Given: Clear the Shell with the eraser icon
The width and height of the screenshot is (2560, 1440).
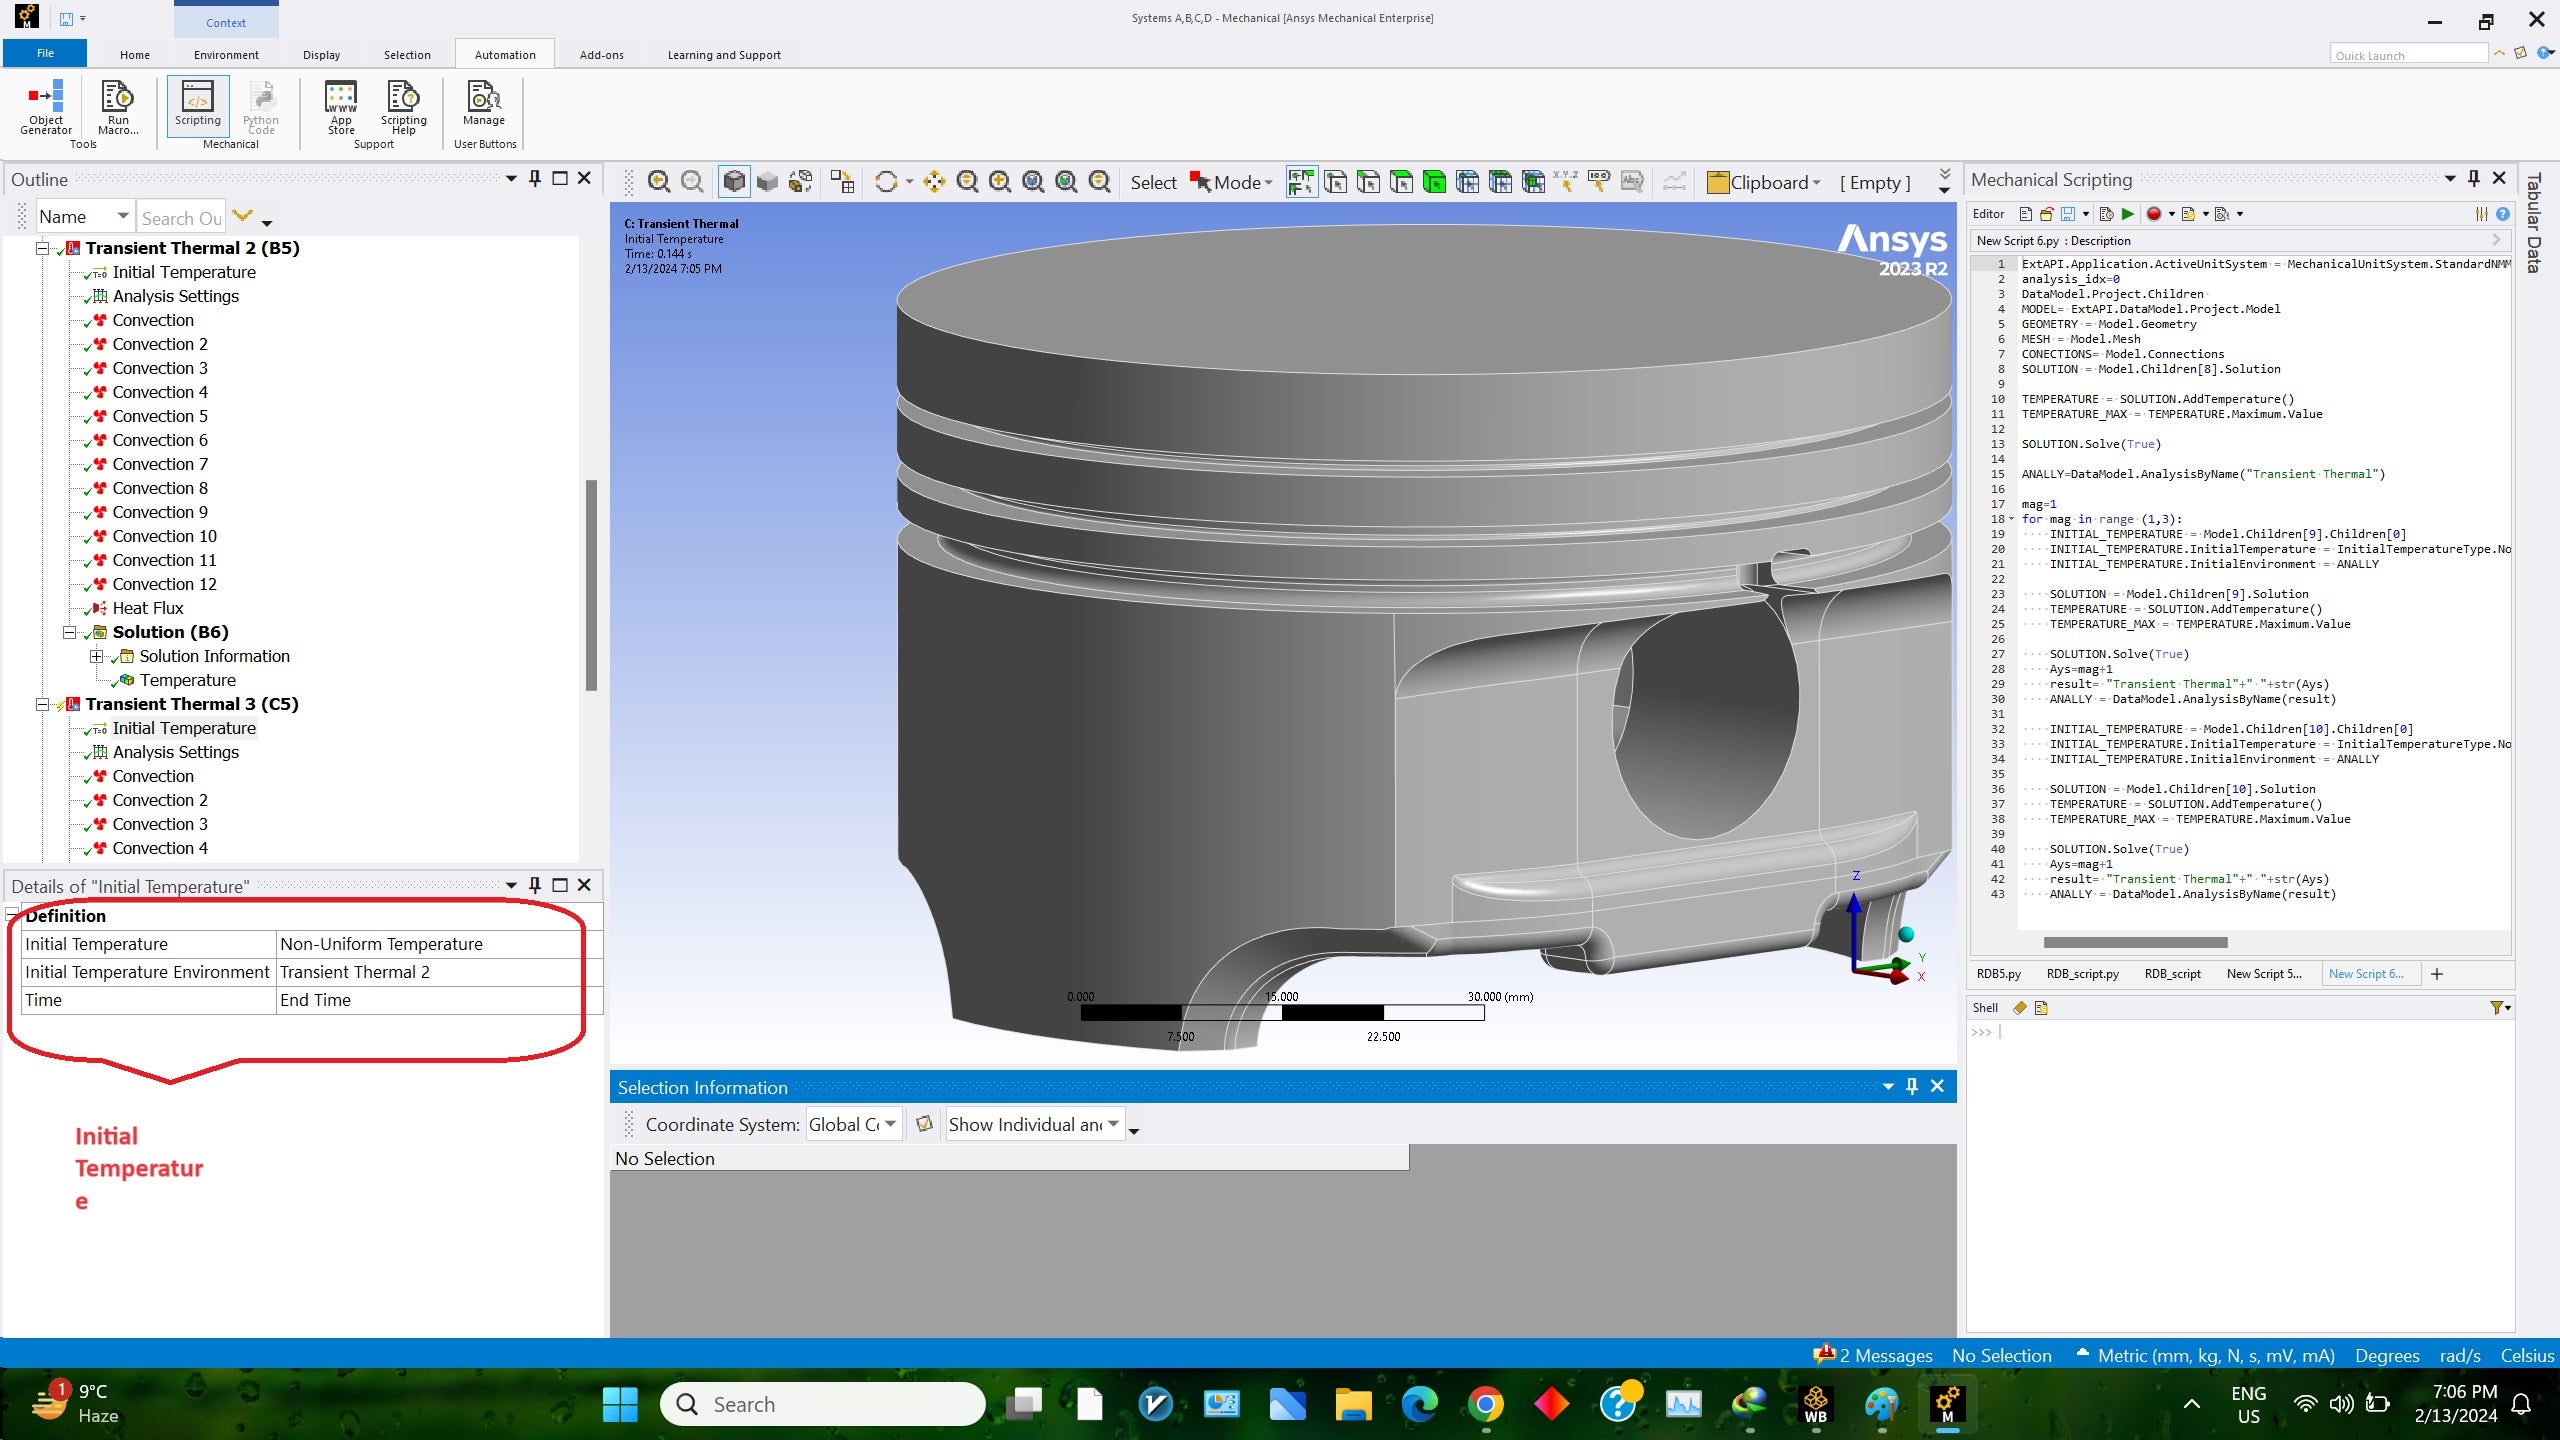Looking at the screenshot, I should pos(2020,1008).
